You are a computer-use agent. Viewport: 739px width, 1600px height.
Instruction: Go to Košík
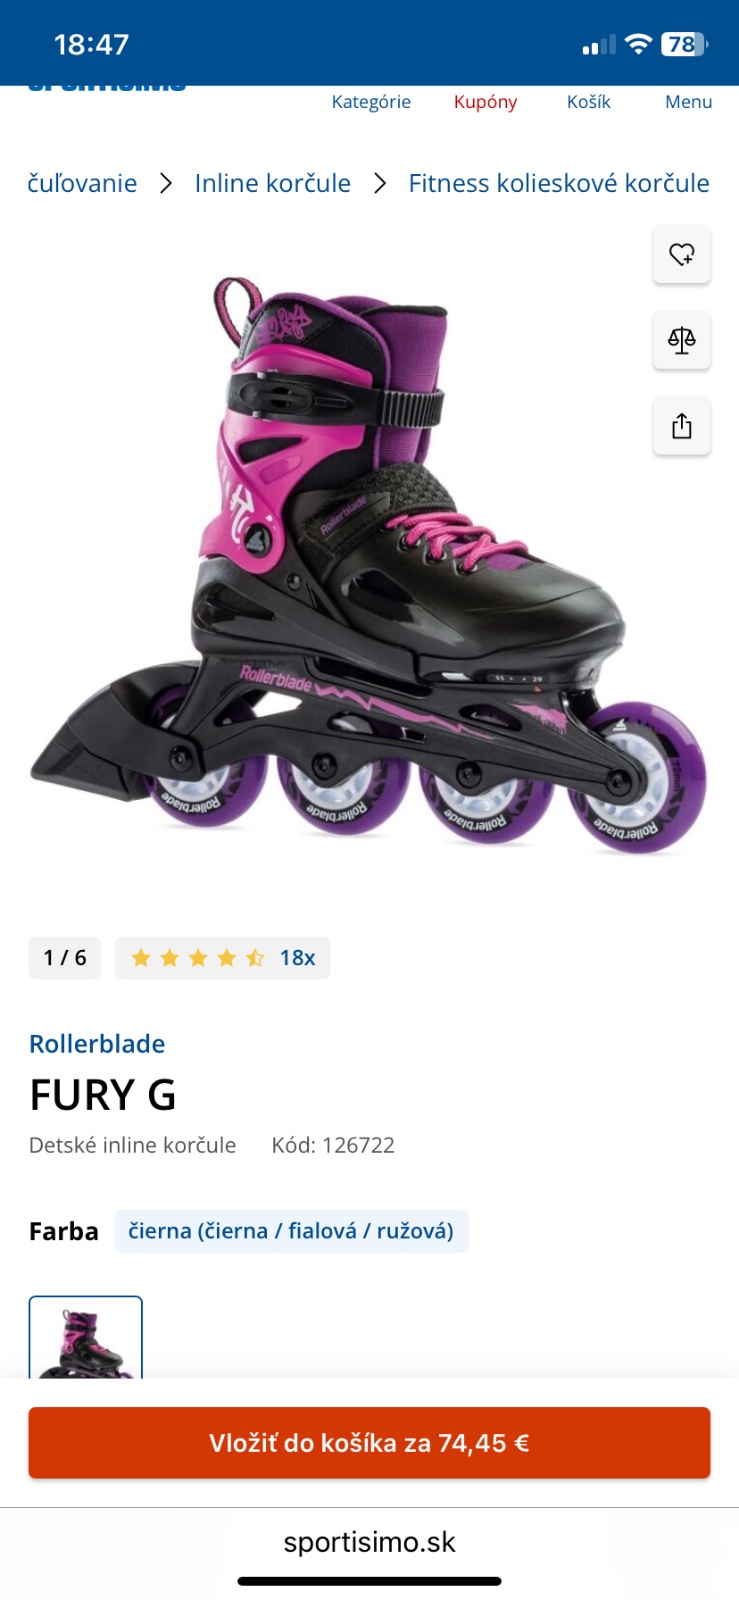pyautogui.click(x=588, y=102)
